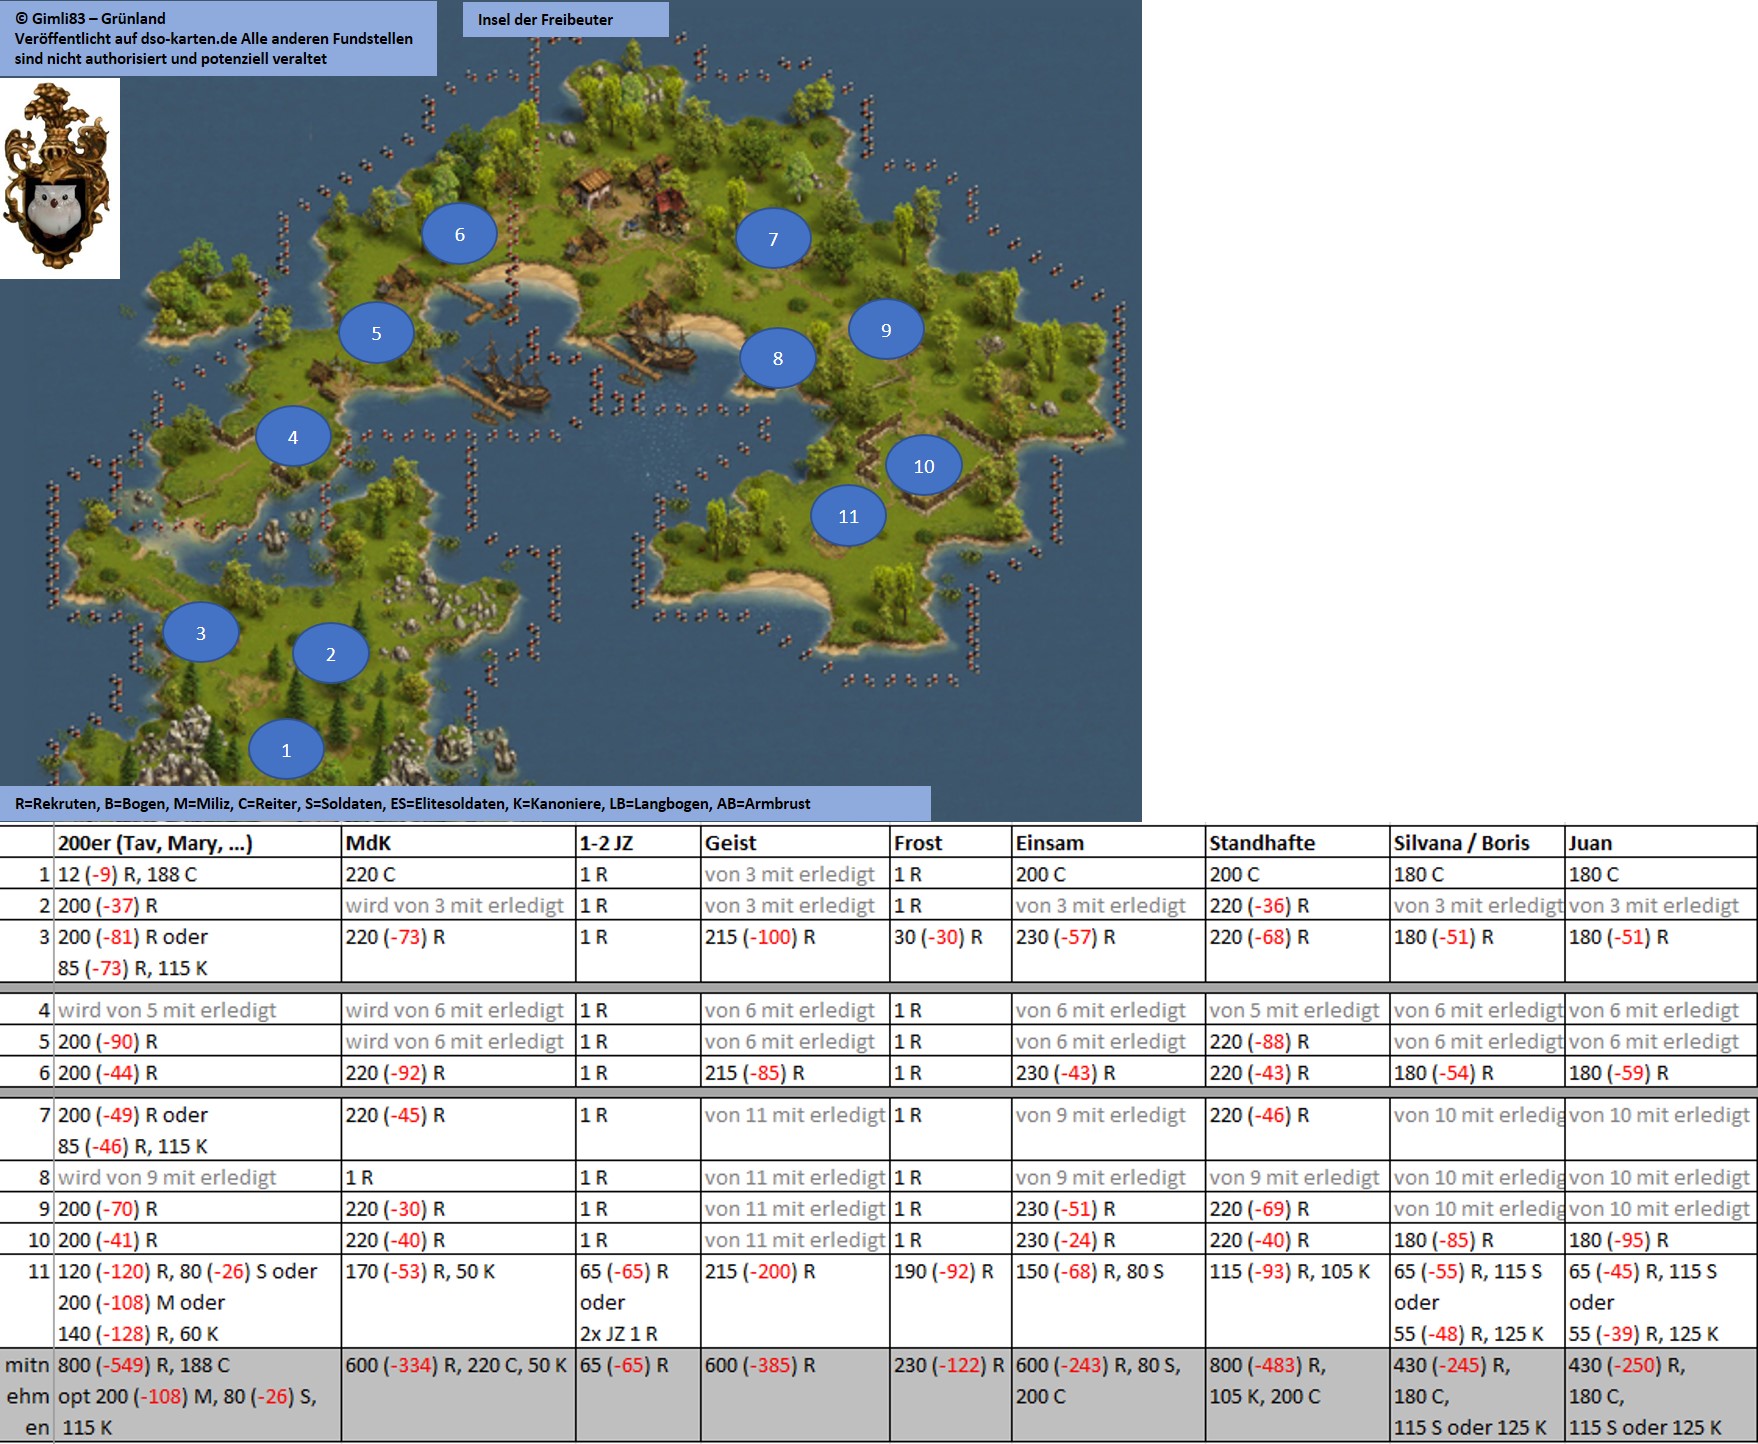Click the blue circle numbered 7
1758x1444 pixels.
coord(773,239)
